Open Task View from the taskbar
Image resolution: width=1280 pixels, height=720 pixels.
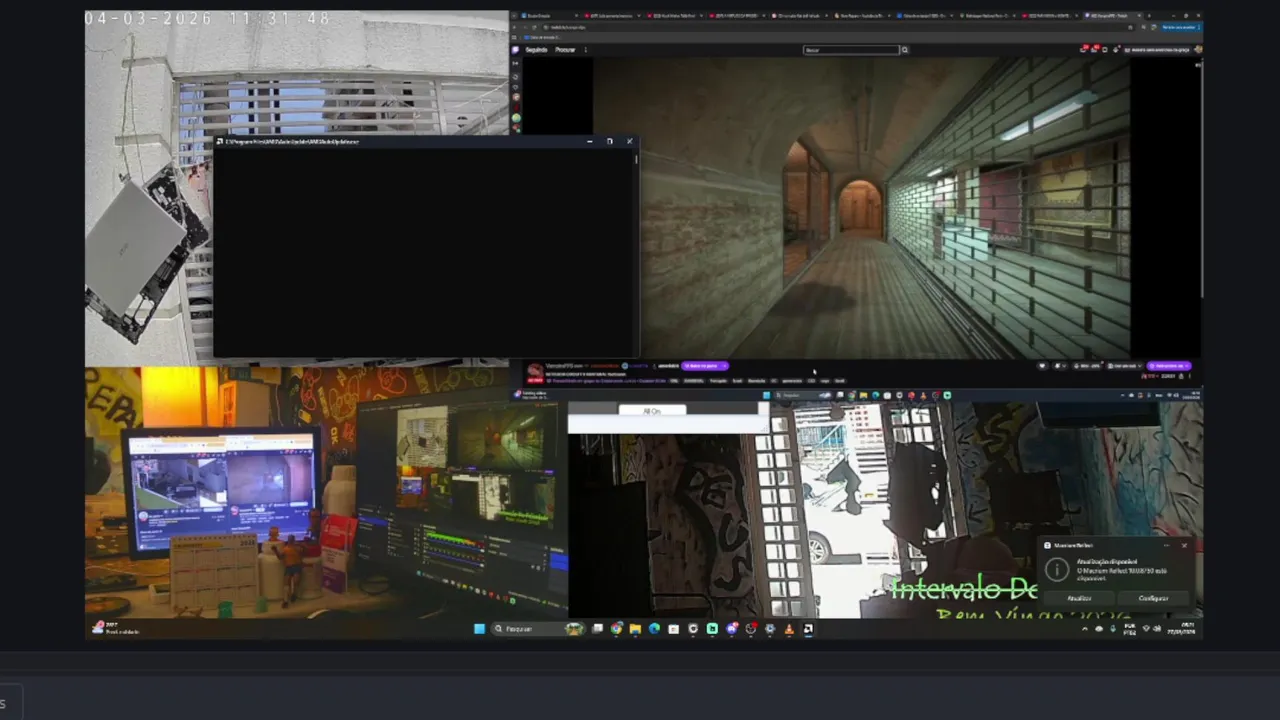(597, 629)
